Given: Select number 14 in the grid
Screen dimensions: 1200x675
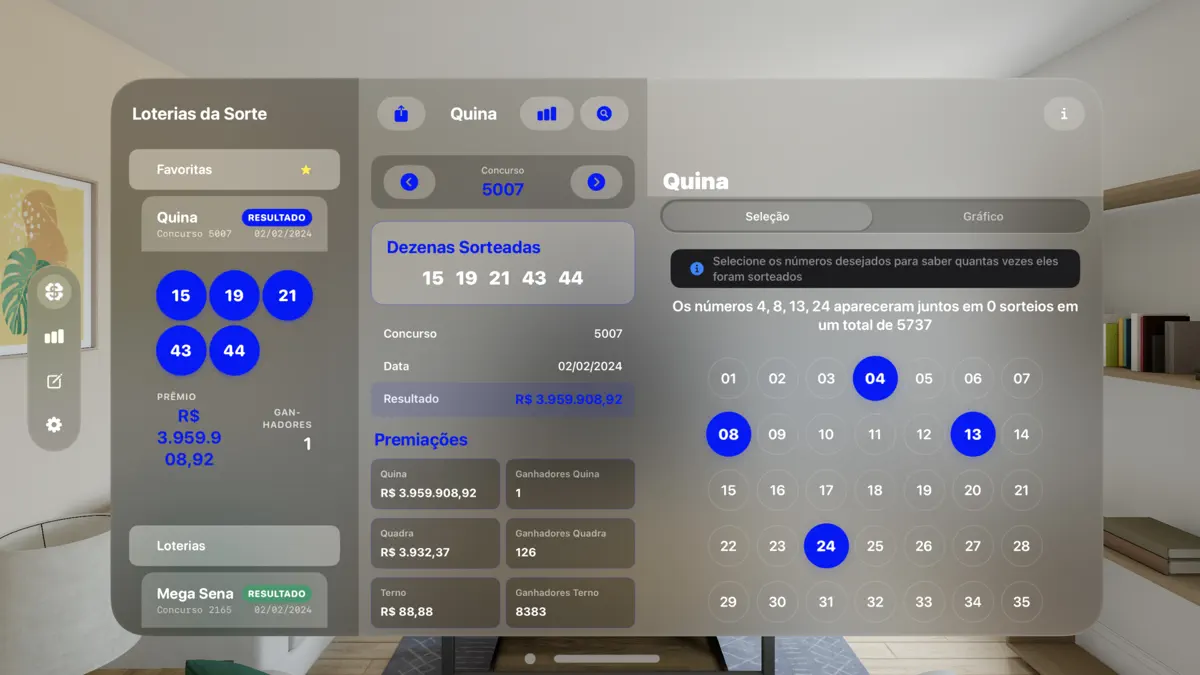Looking at the screenshot, I should click(1021, 434).
